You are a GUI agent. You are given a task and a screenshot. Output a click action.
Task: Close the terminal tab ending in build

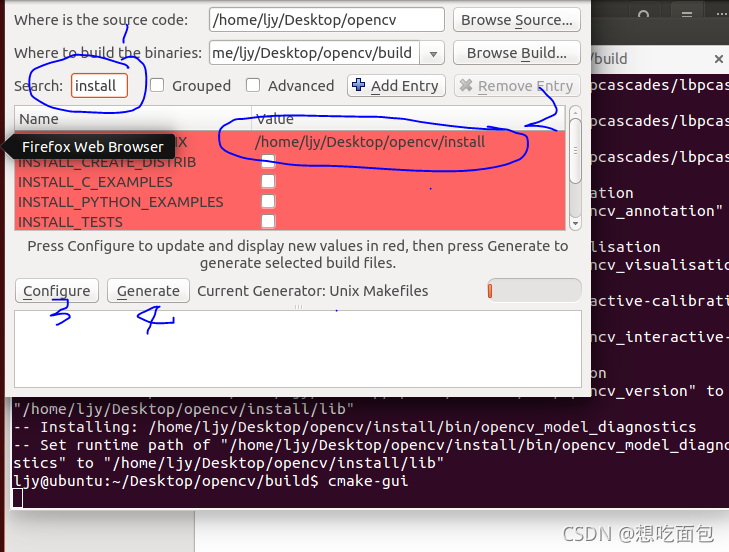[x=719, y=59]
